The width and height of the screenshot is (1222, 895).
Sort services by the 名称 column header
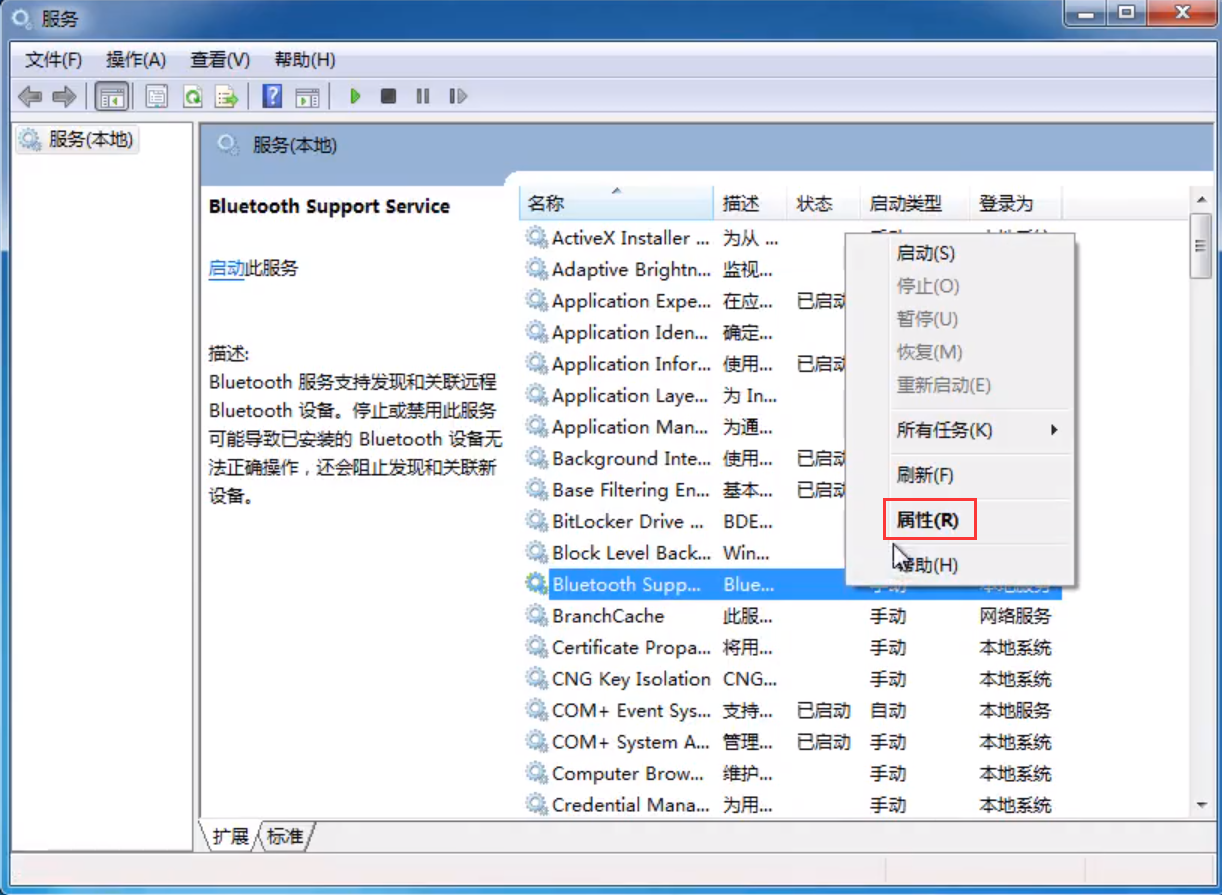[x=546, y=203]
